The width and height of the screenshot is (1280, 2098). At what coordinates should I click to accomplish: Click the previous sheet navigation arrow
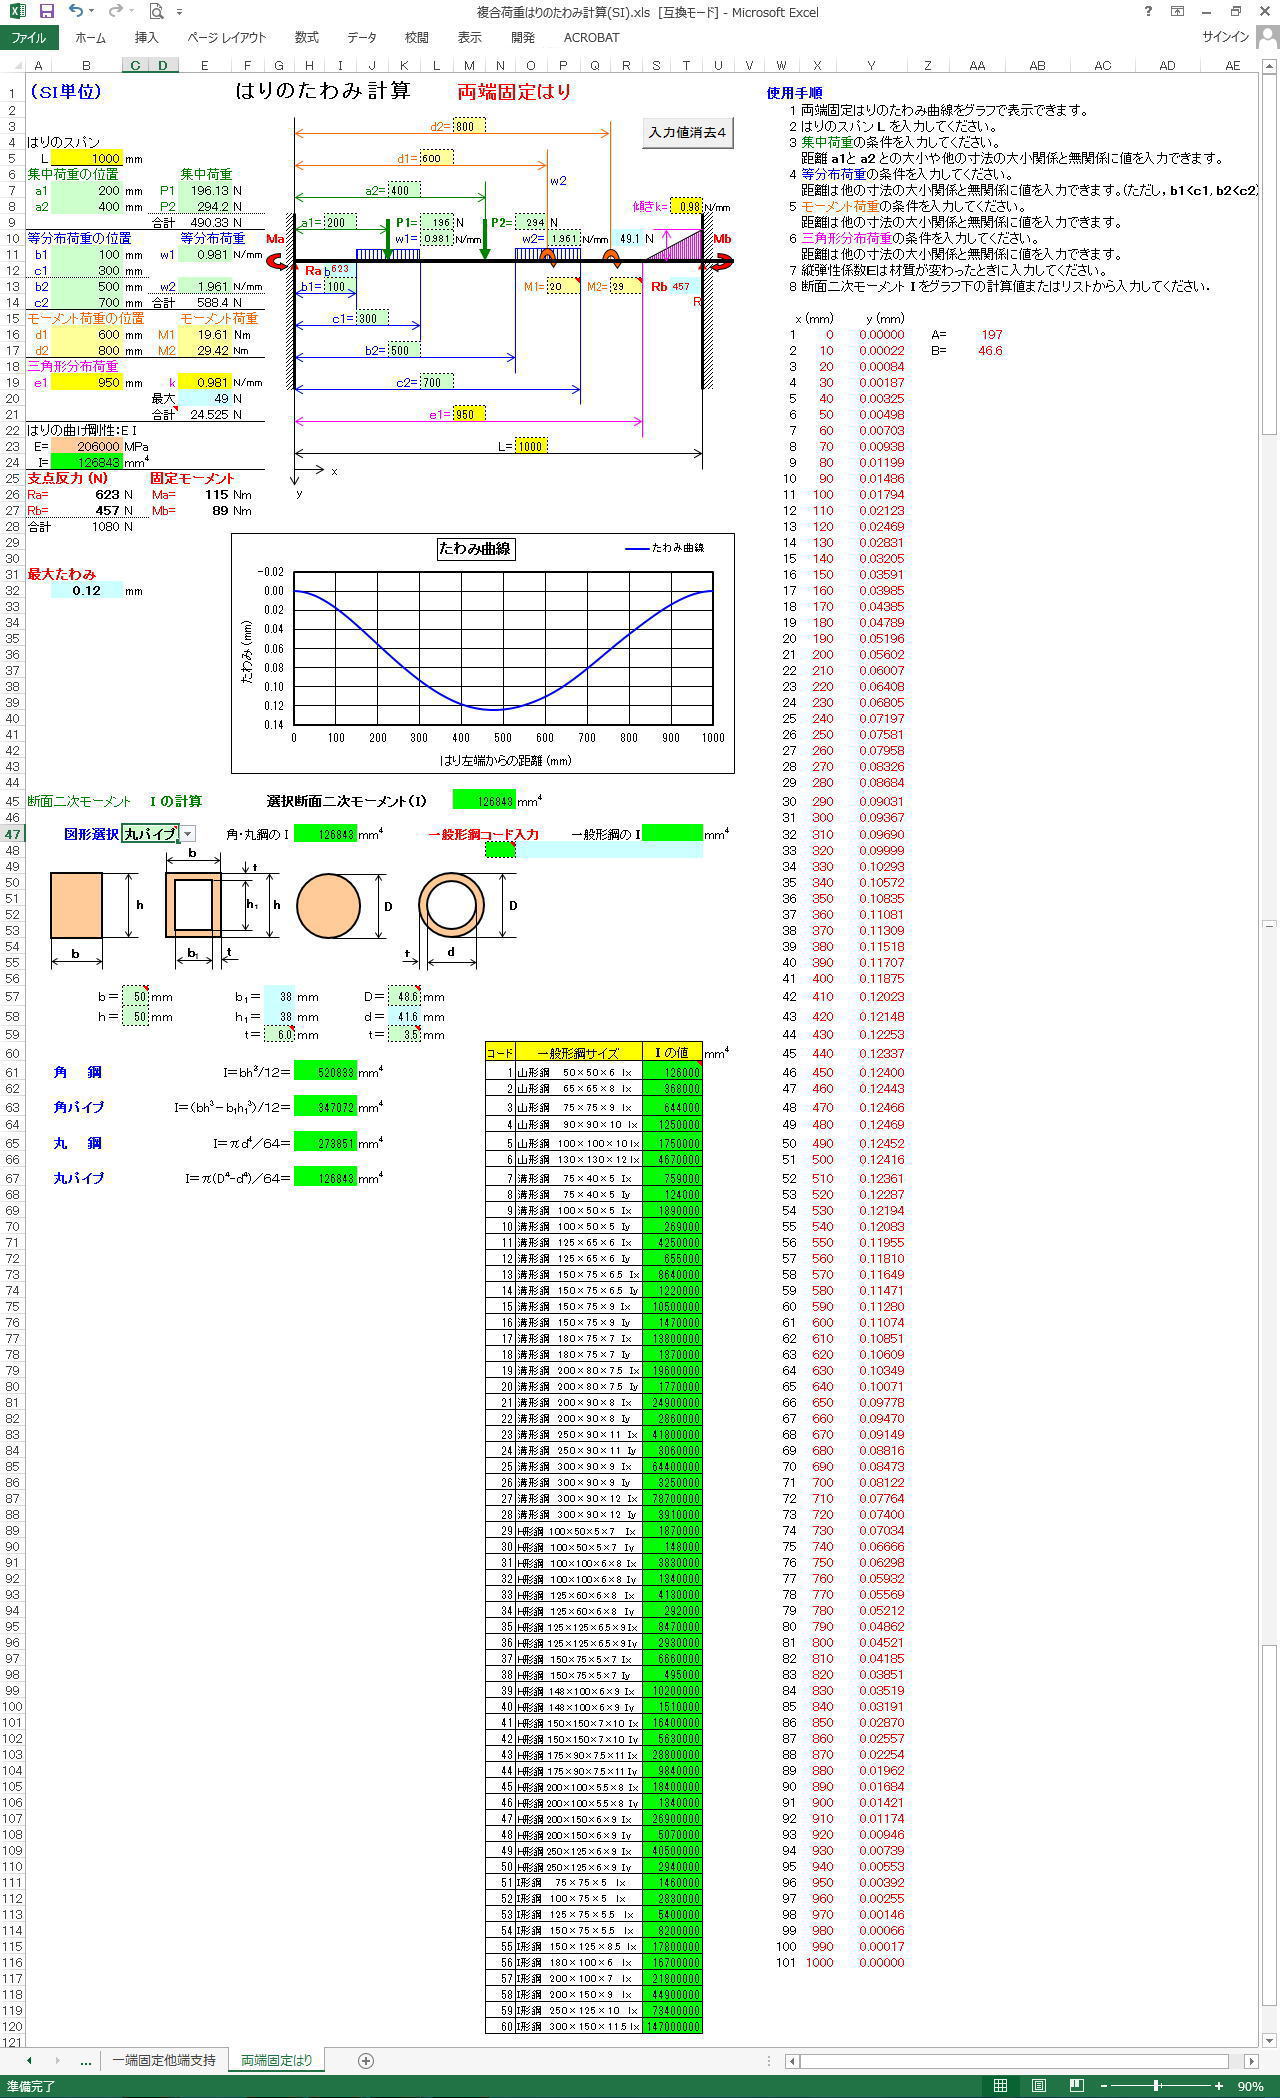(29, 2060)
